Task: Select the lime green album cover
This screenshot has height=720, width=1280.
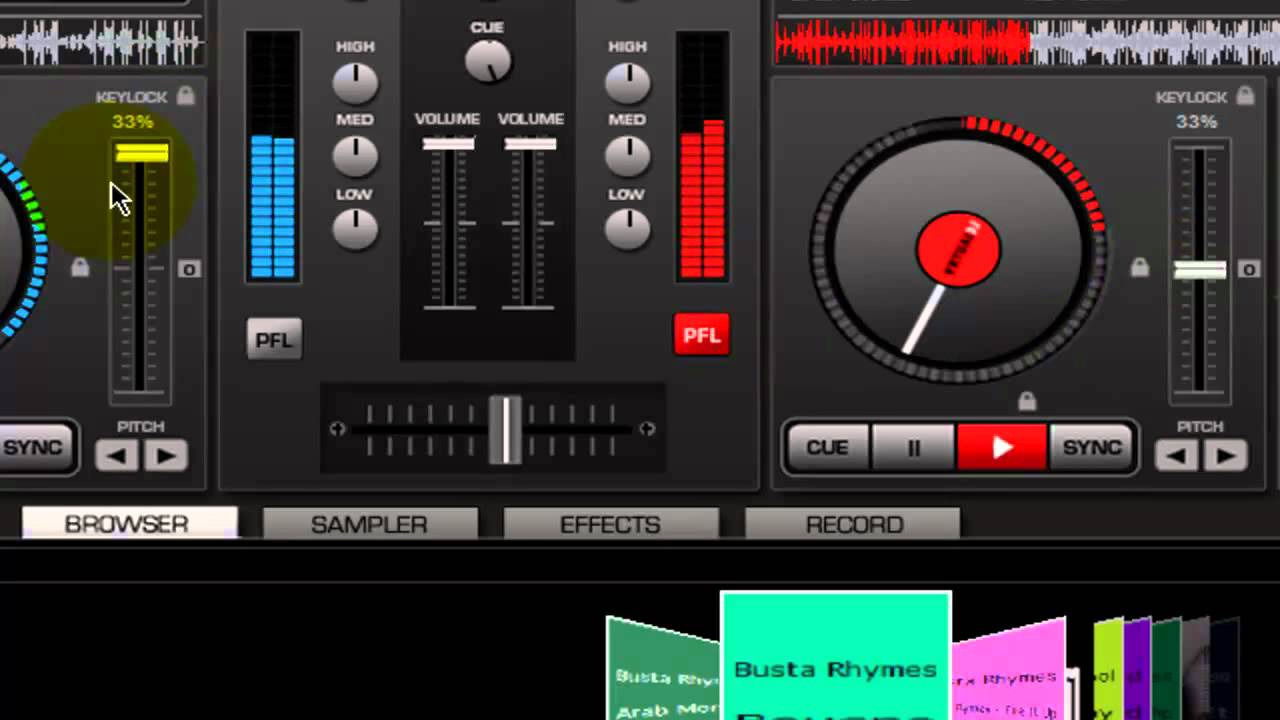Action: click(1107, 670)
